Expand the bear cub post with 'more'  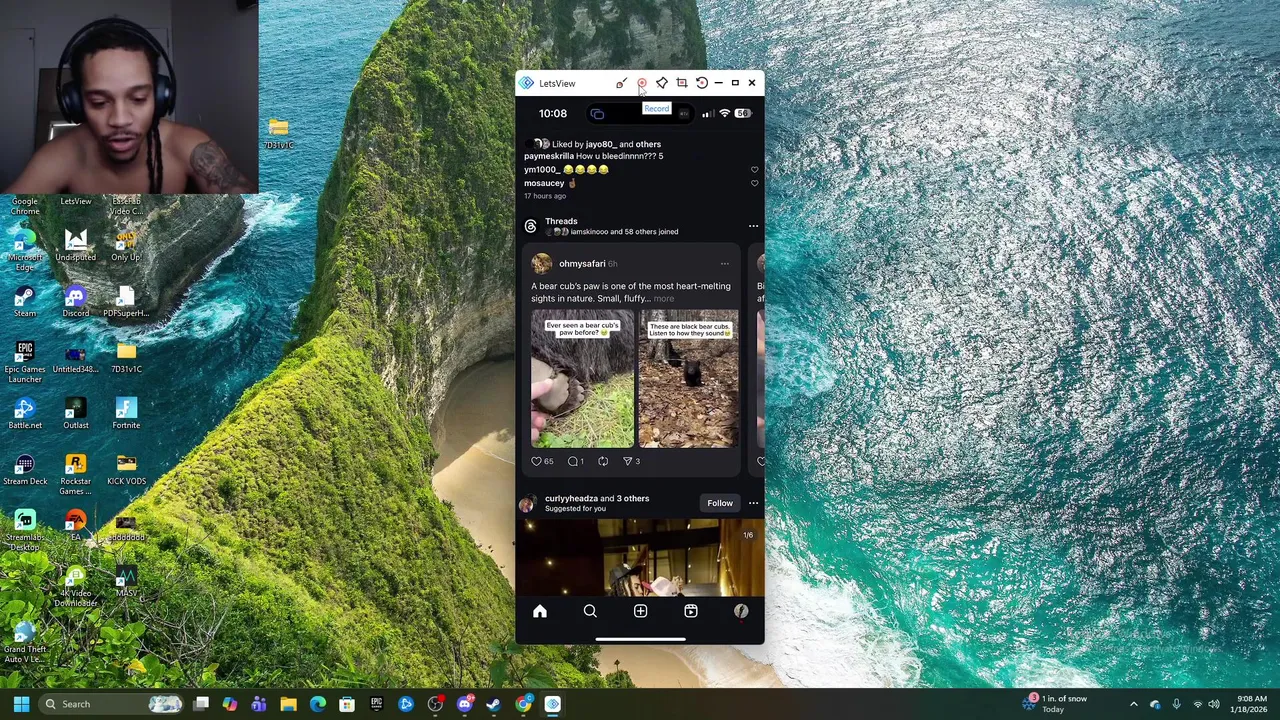pyautogui.click(x=664, y=299)
